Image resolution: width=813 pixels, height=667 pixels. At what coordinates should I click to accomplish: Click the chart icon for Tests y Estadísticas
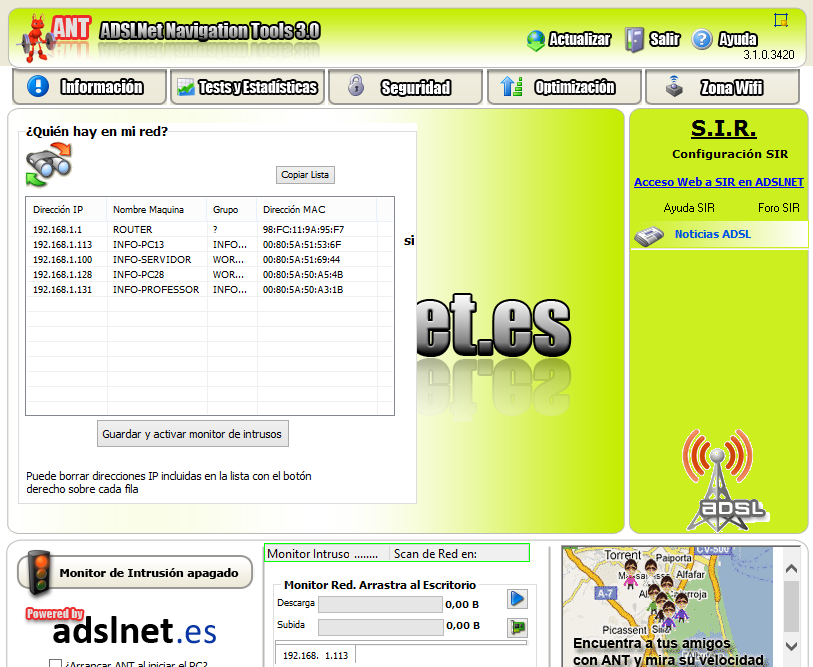pos(185,87)
